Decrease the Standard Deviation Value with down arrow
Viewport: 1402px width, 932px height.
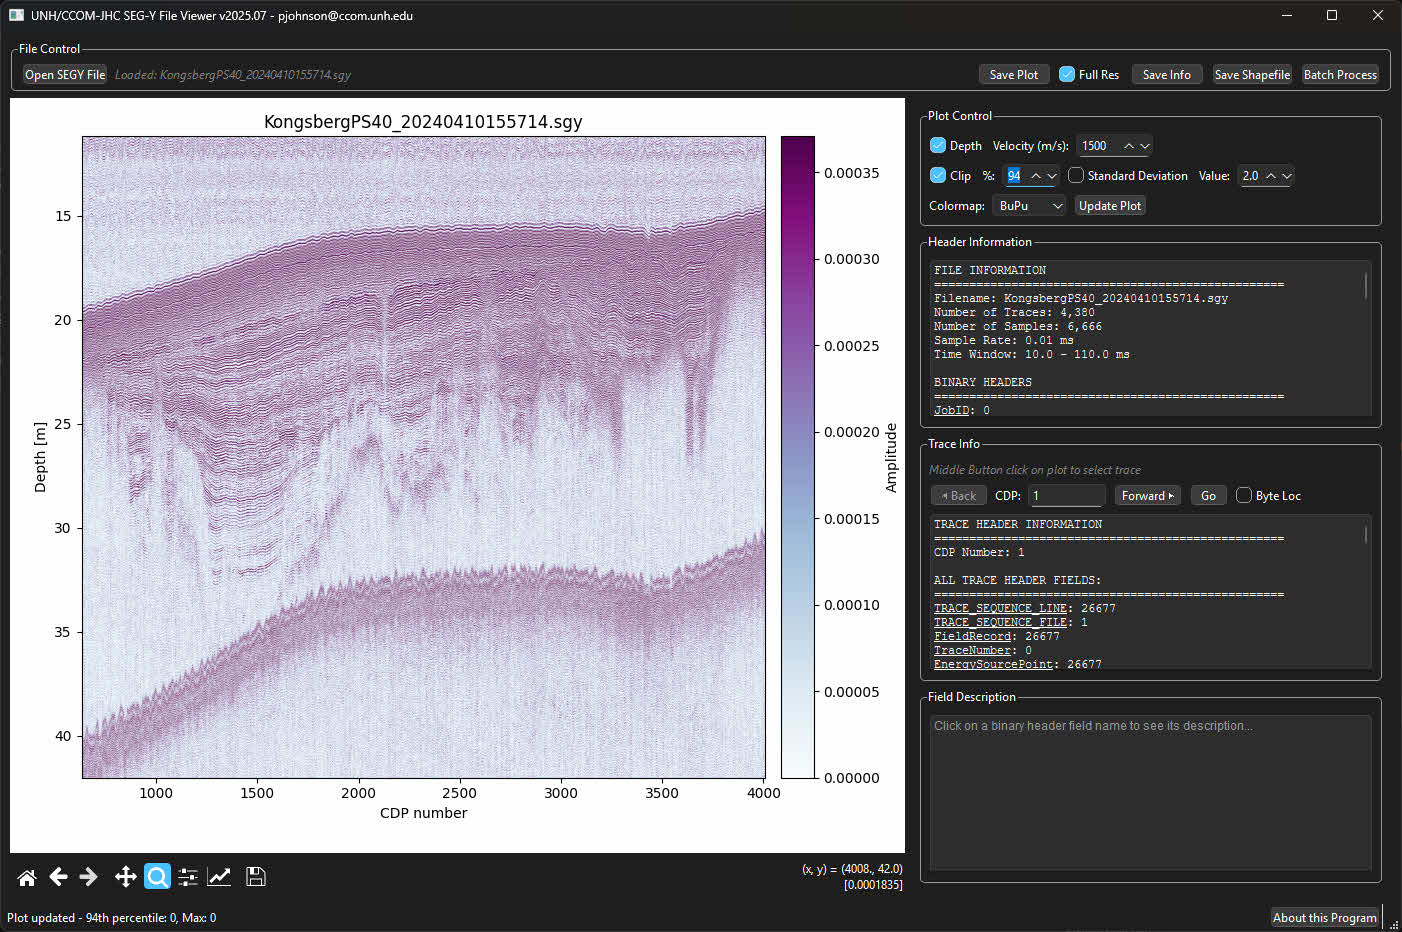1287,176
